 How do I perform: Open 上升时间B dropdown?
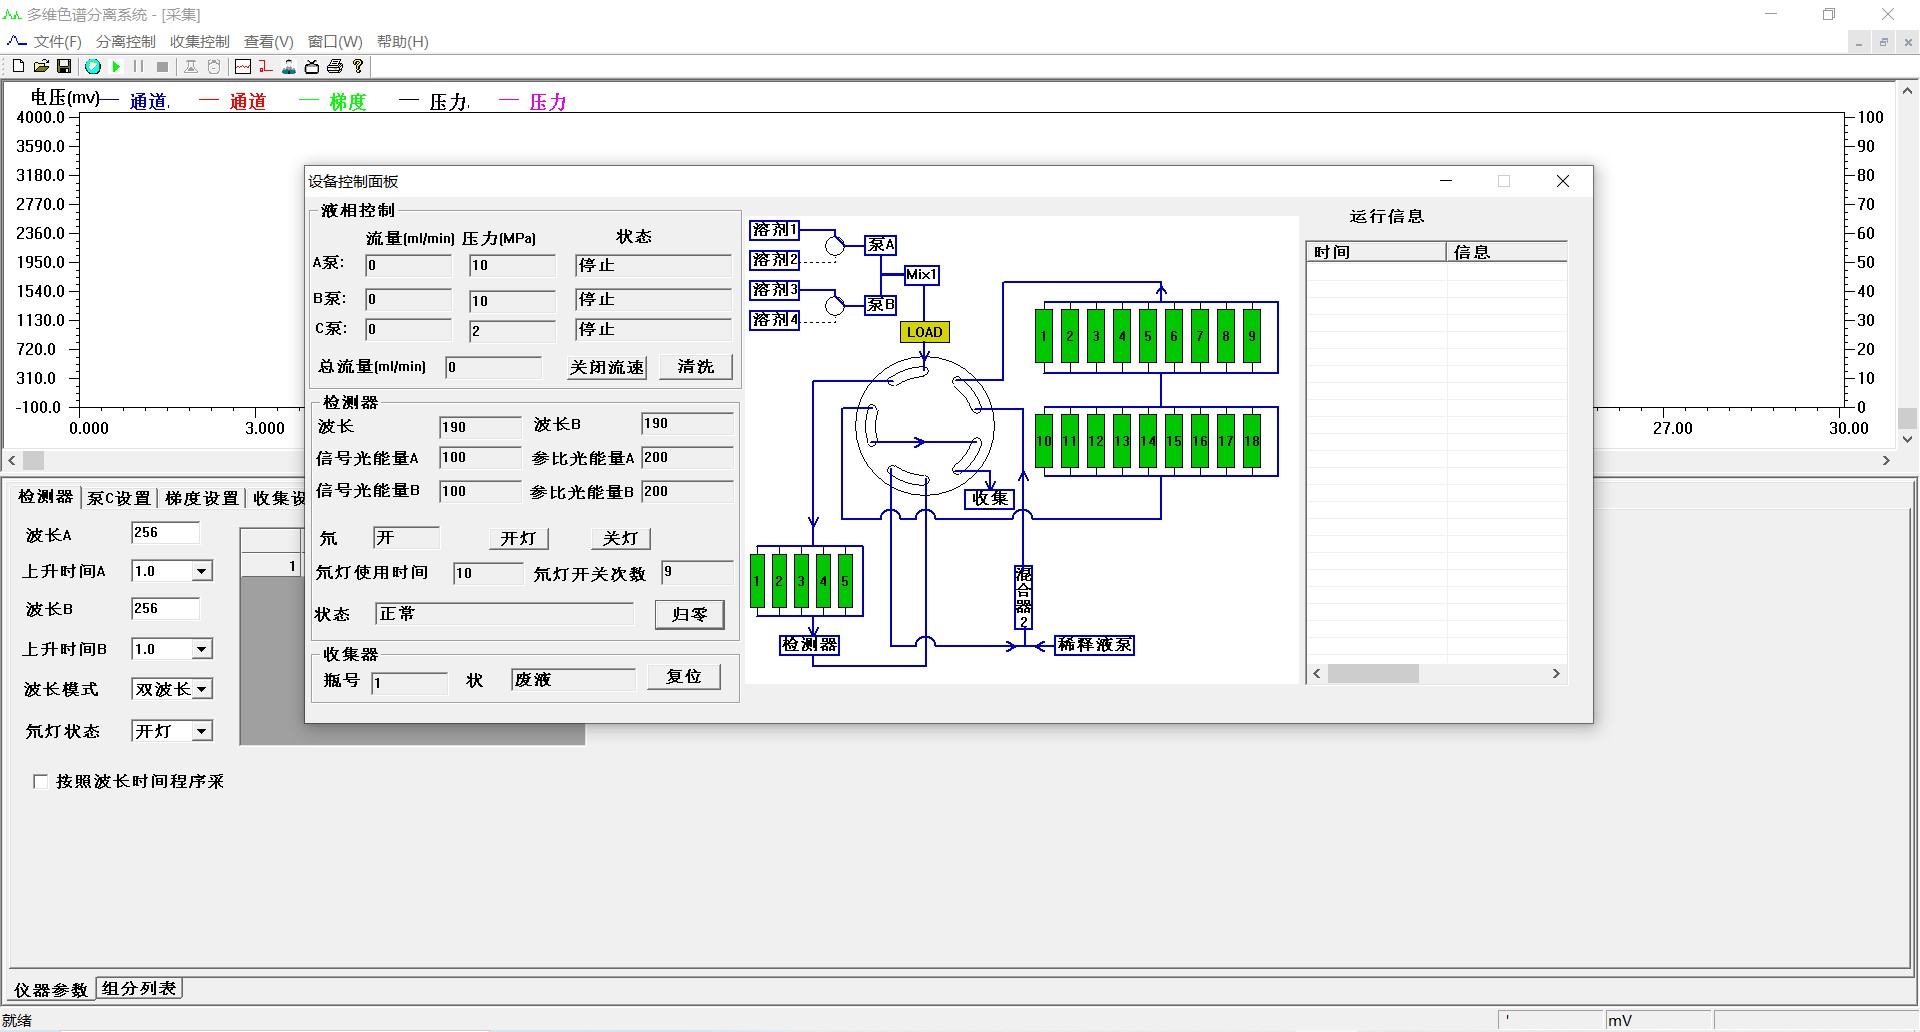click(202, 649)
